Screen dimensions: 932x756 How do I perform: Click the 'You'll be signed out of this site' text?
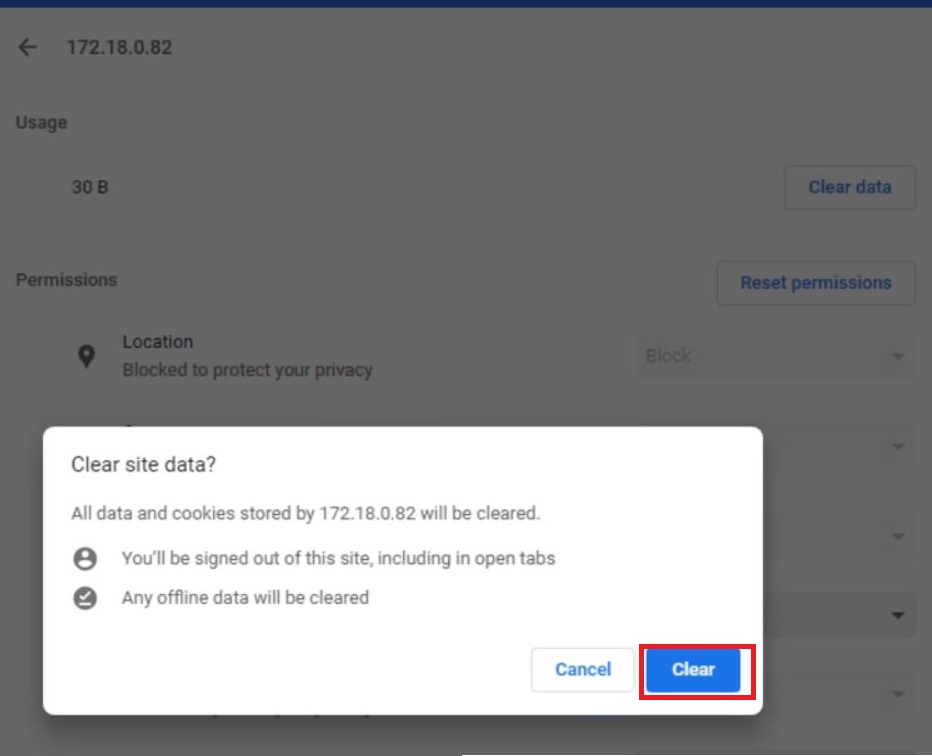[x=338, y=558]
